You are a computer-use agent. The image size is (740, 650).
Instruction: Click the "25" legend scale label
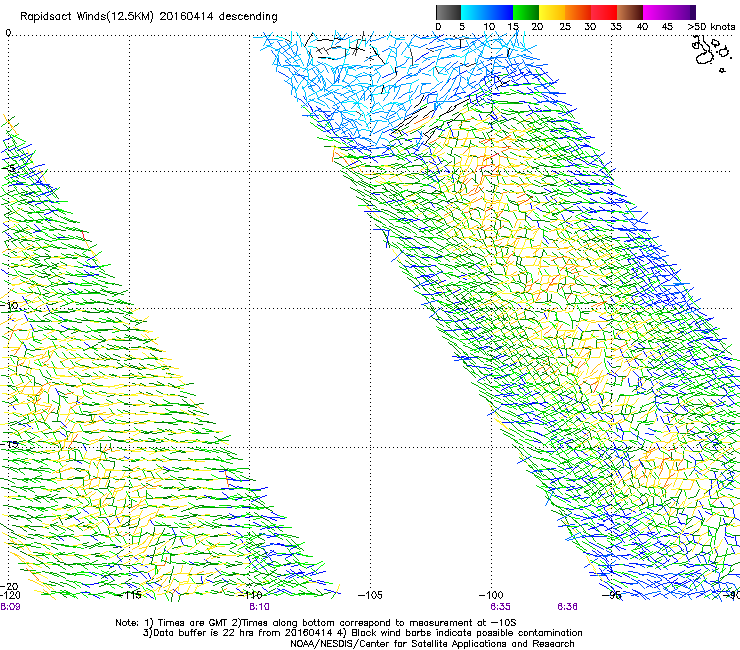565,26
